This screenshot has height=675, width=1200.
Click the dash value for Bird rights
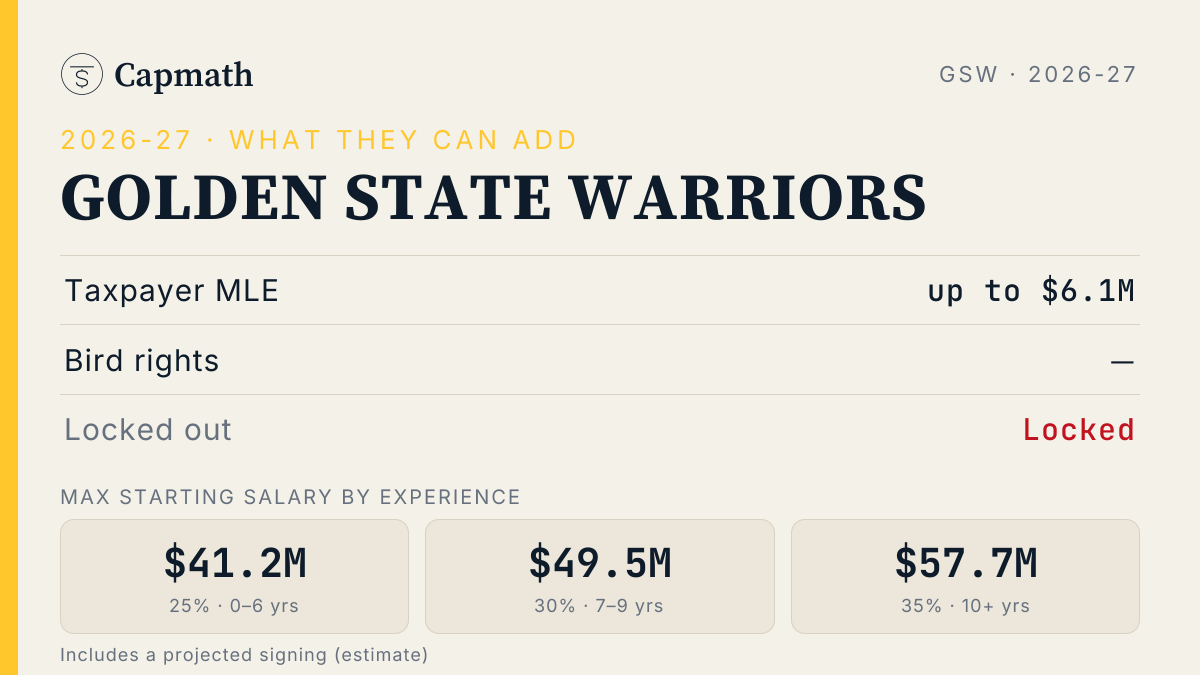point(1122,361)
